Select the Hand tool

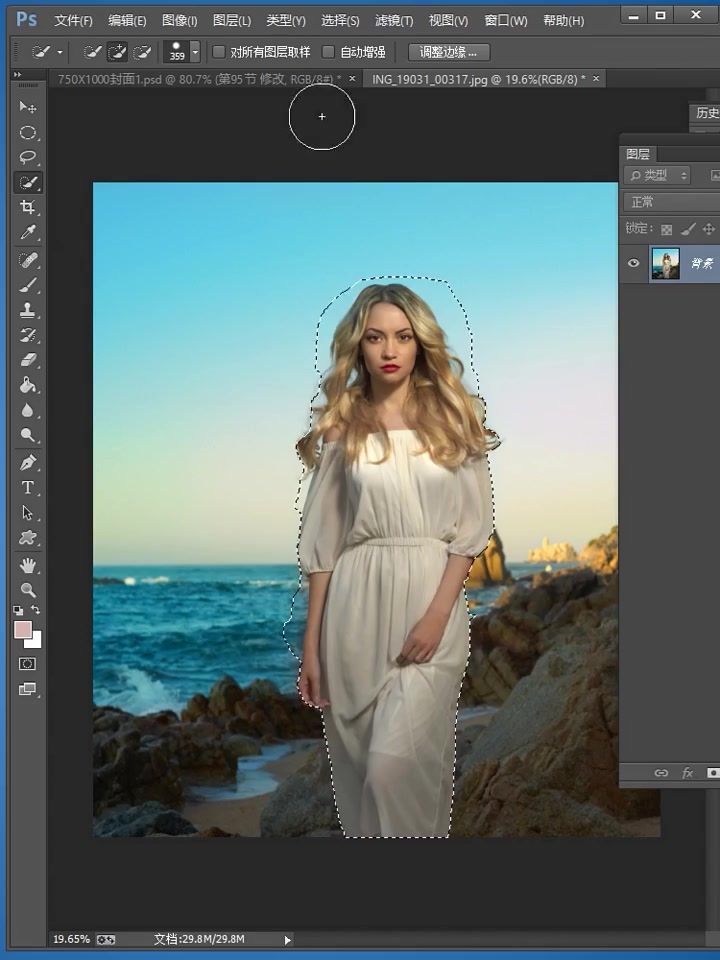click(x=28, y=565)
